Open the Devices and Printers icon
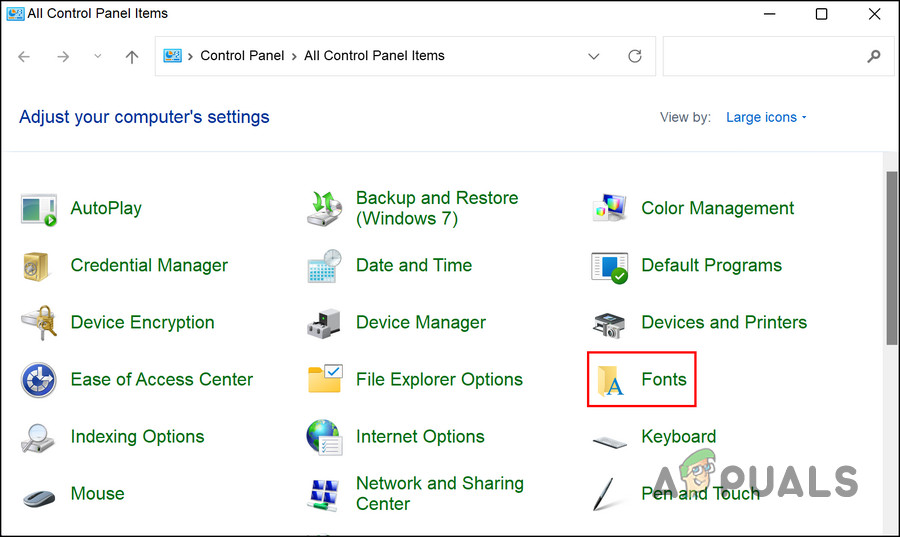This screenshot has height=537, width=900. 608,325
